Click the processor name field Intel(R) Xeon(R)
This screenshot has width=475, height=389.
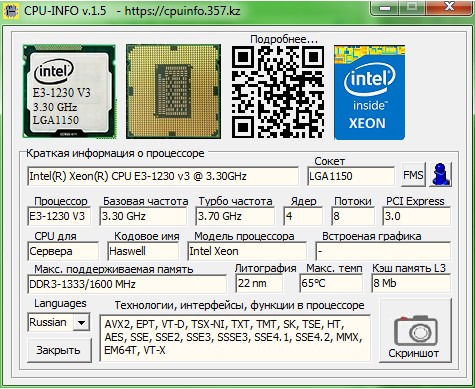click(163, 176)
